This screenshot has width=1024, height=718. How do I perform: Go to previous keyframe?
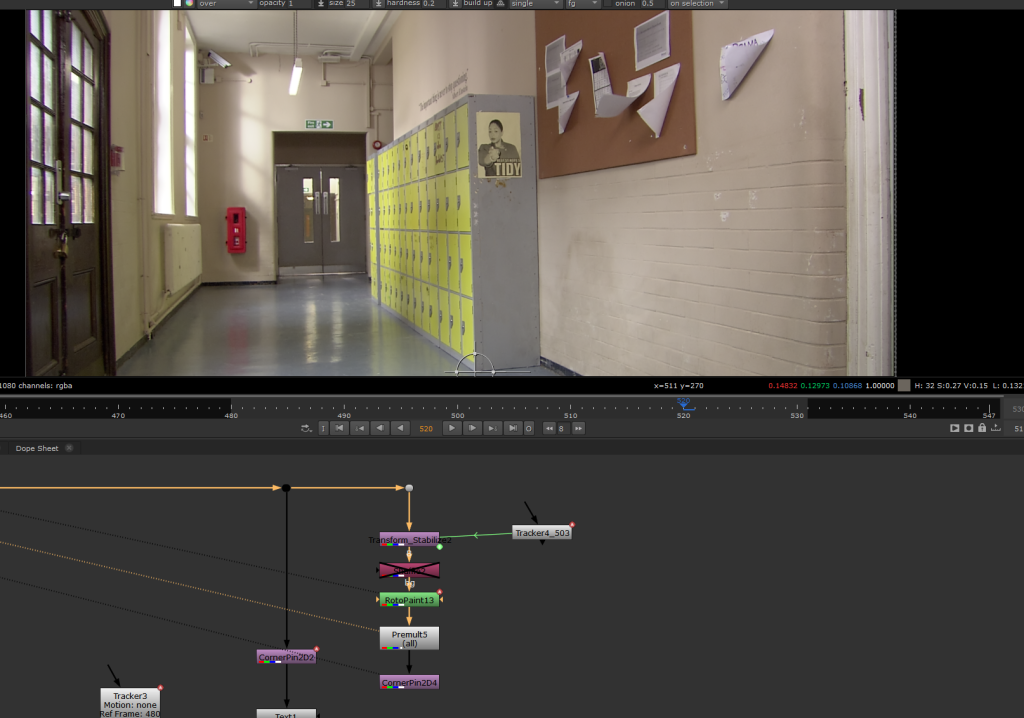coord(359,429)
